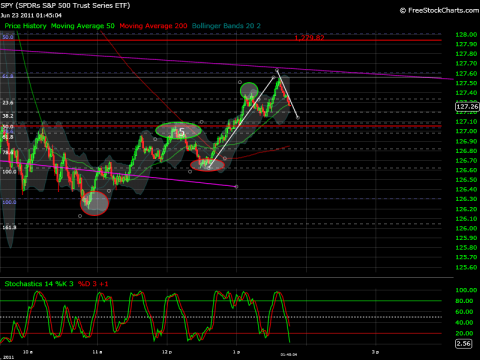480x360 pixels.
Task: Click the %D 3 +1 indicator label
Action: click(x=93, y=284)
